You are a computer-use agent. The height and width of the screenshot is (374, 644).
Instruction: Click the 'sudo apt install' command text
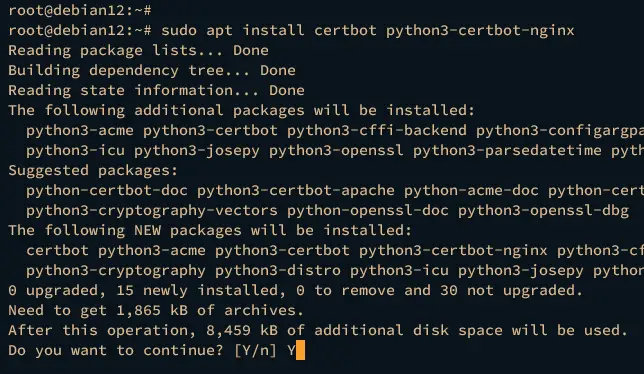tap(233, 30)
